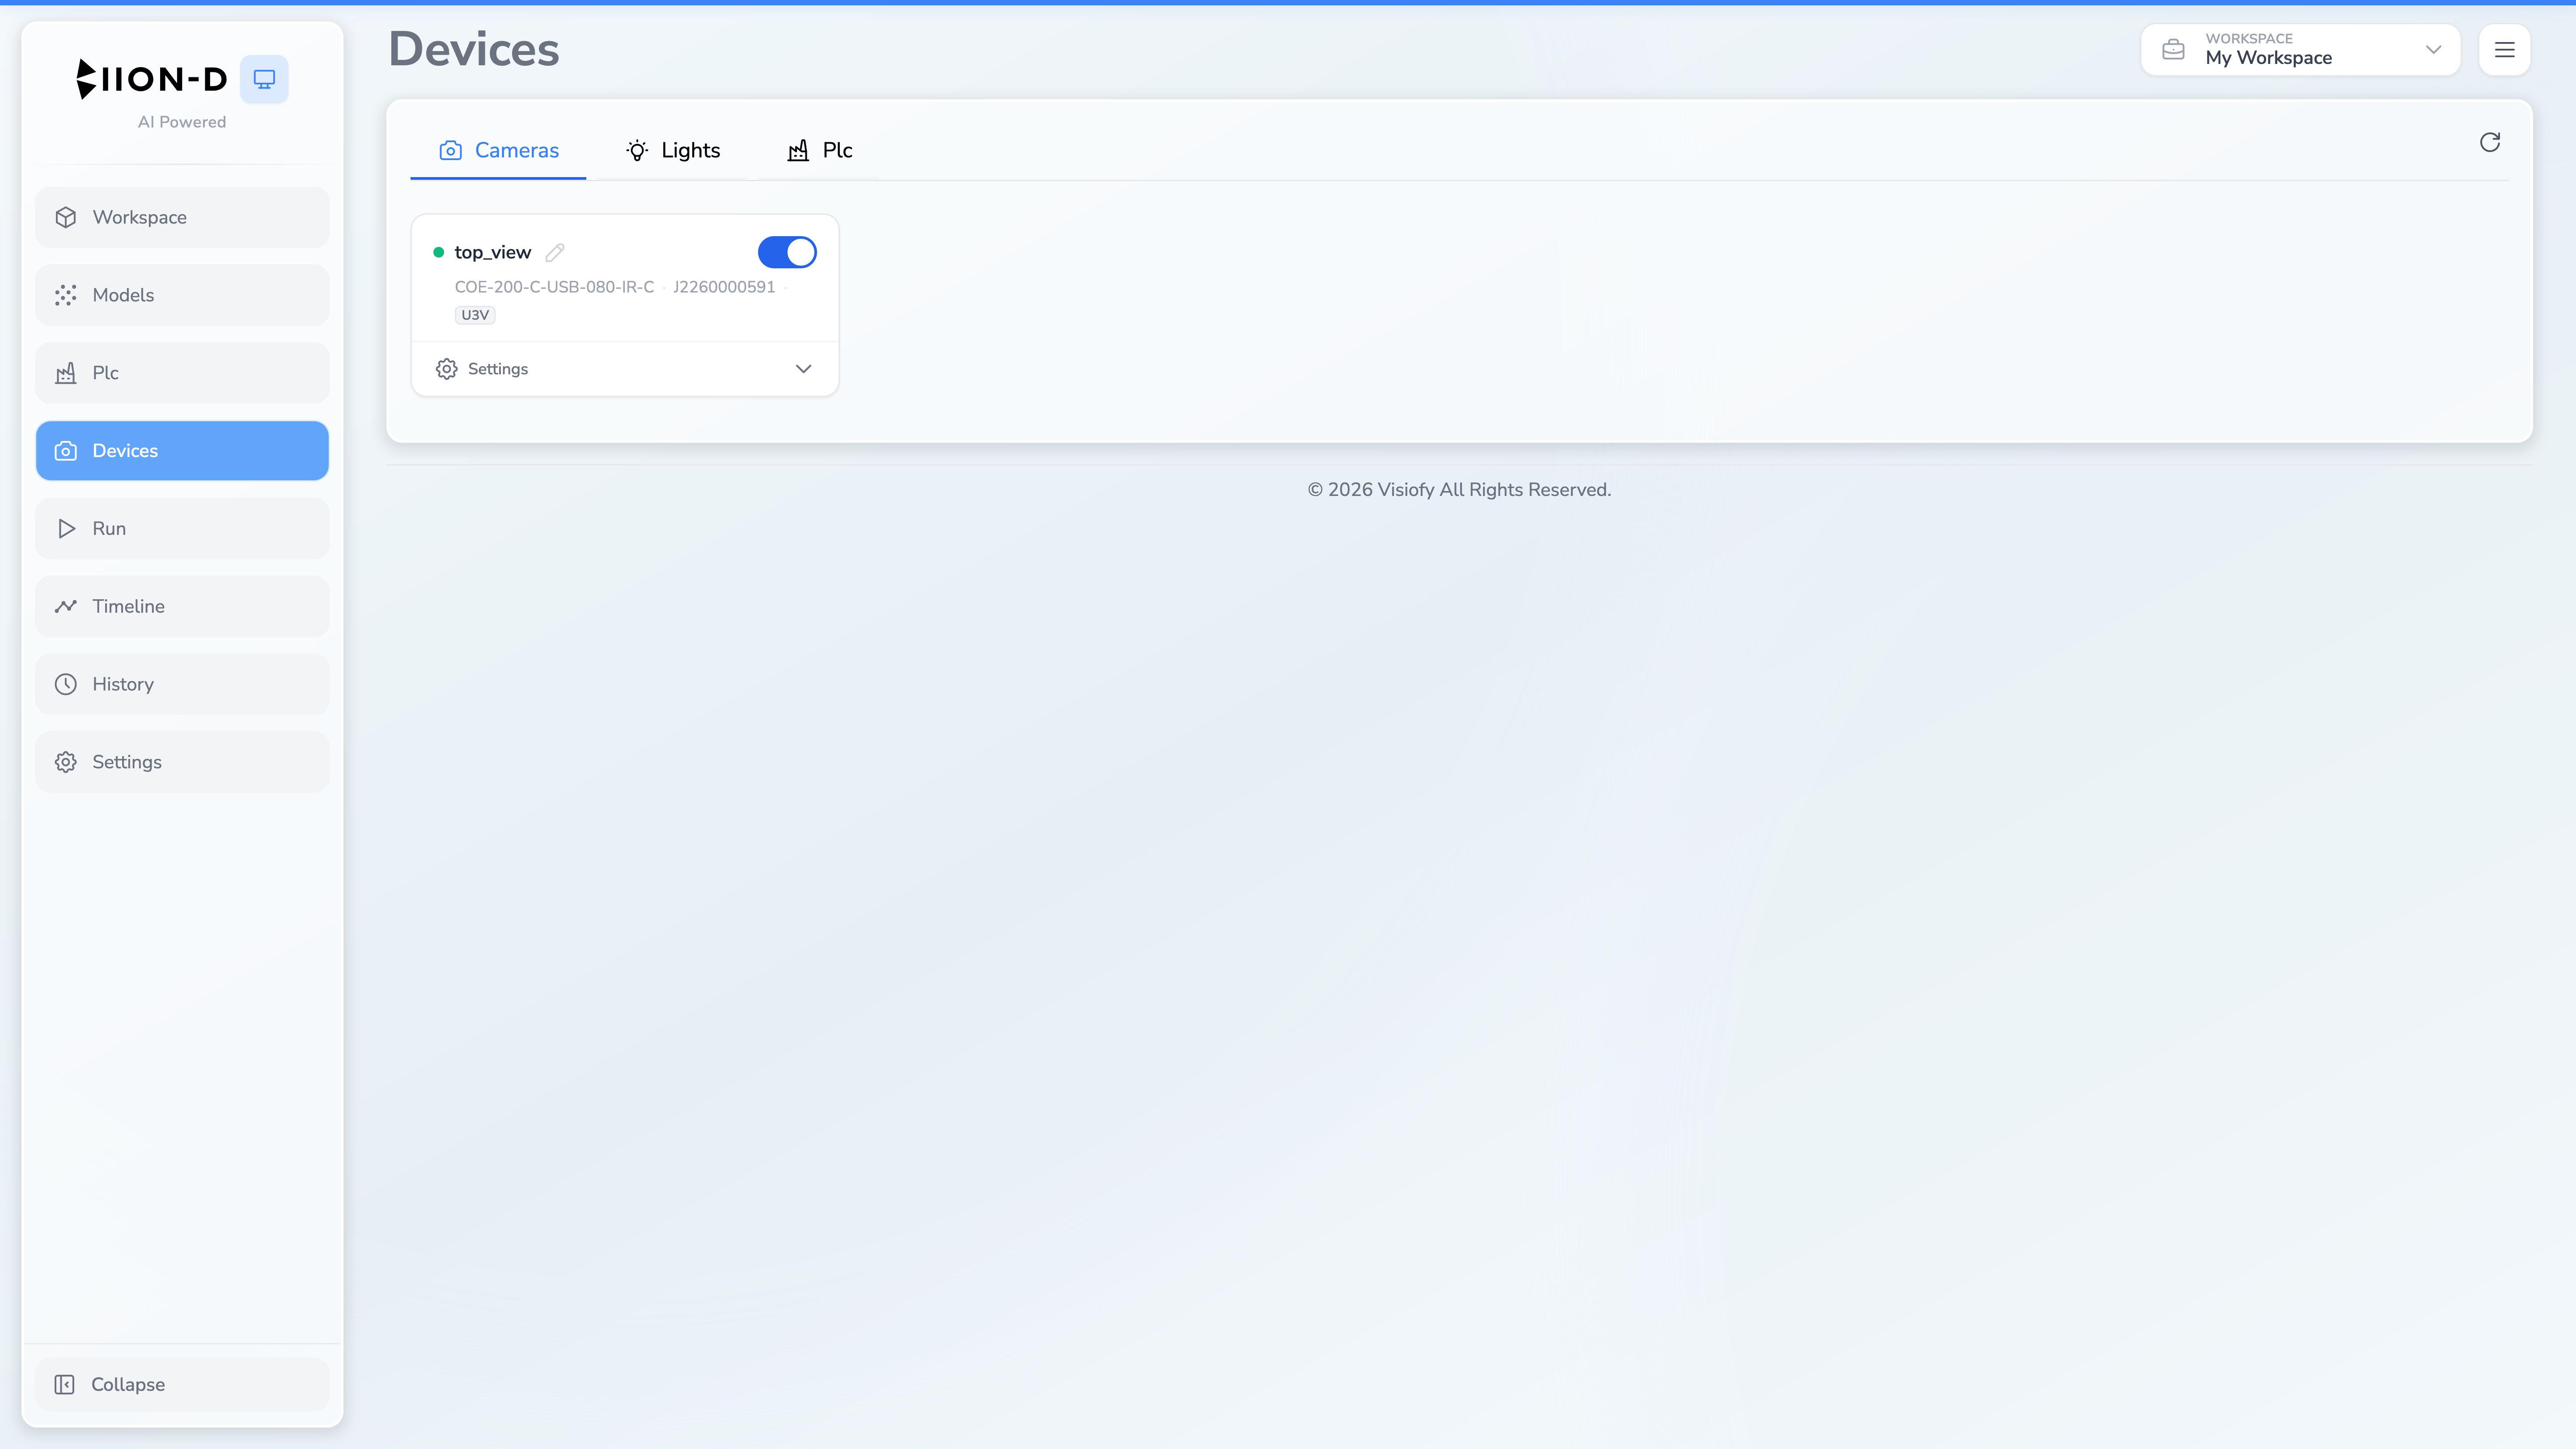The height and width of the screenshot is (1449, 2576).
Task: Click the model text COE-200-C-USB-080-IR-C
Action: pos(554,287)
